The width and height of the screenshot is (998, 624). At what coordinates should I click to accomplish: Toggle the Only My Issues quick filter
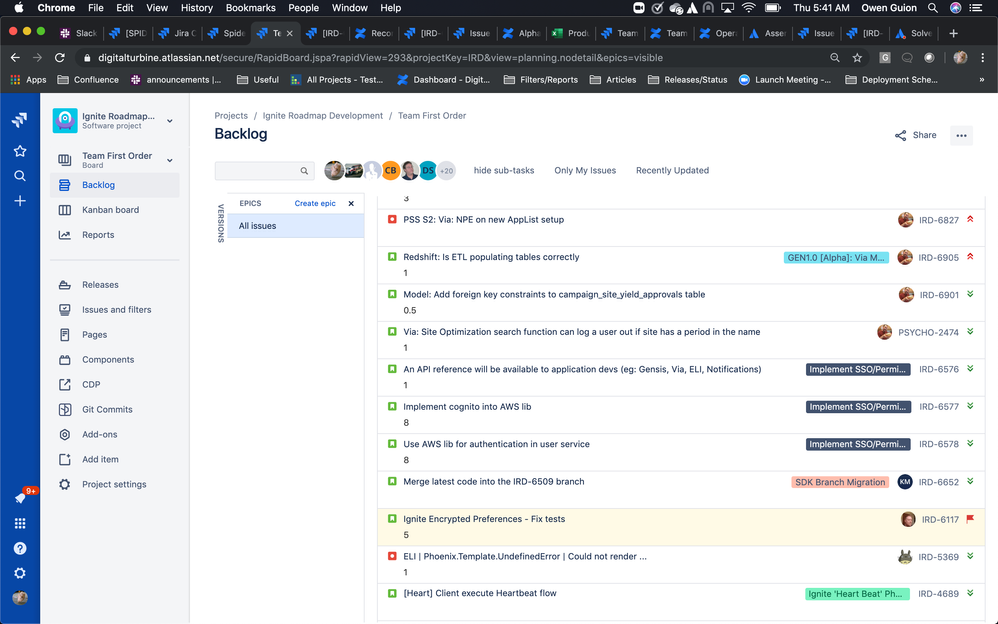(x=585, y=171)
